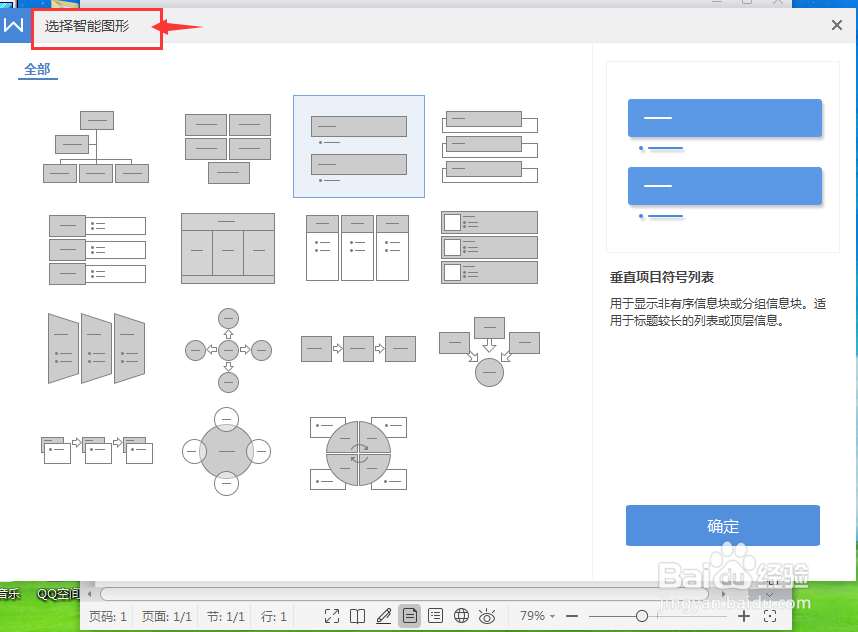Select the highlighted vertical bullet list graphic
This screenshot has width=858, height=632.
pyautogui.click(x=359, y=147)
